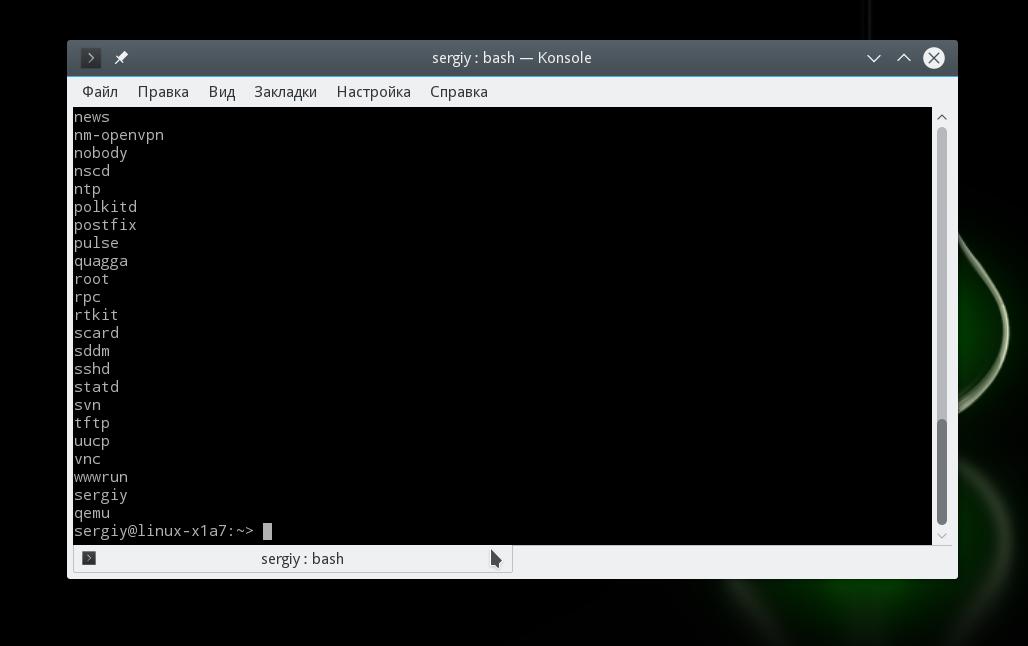Click the Konsole window menu icon in title bar

point(91,58)
